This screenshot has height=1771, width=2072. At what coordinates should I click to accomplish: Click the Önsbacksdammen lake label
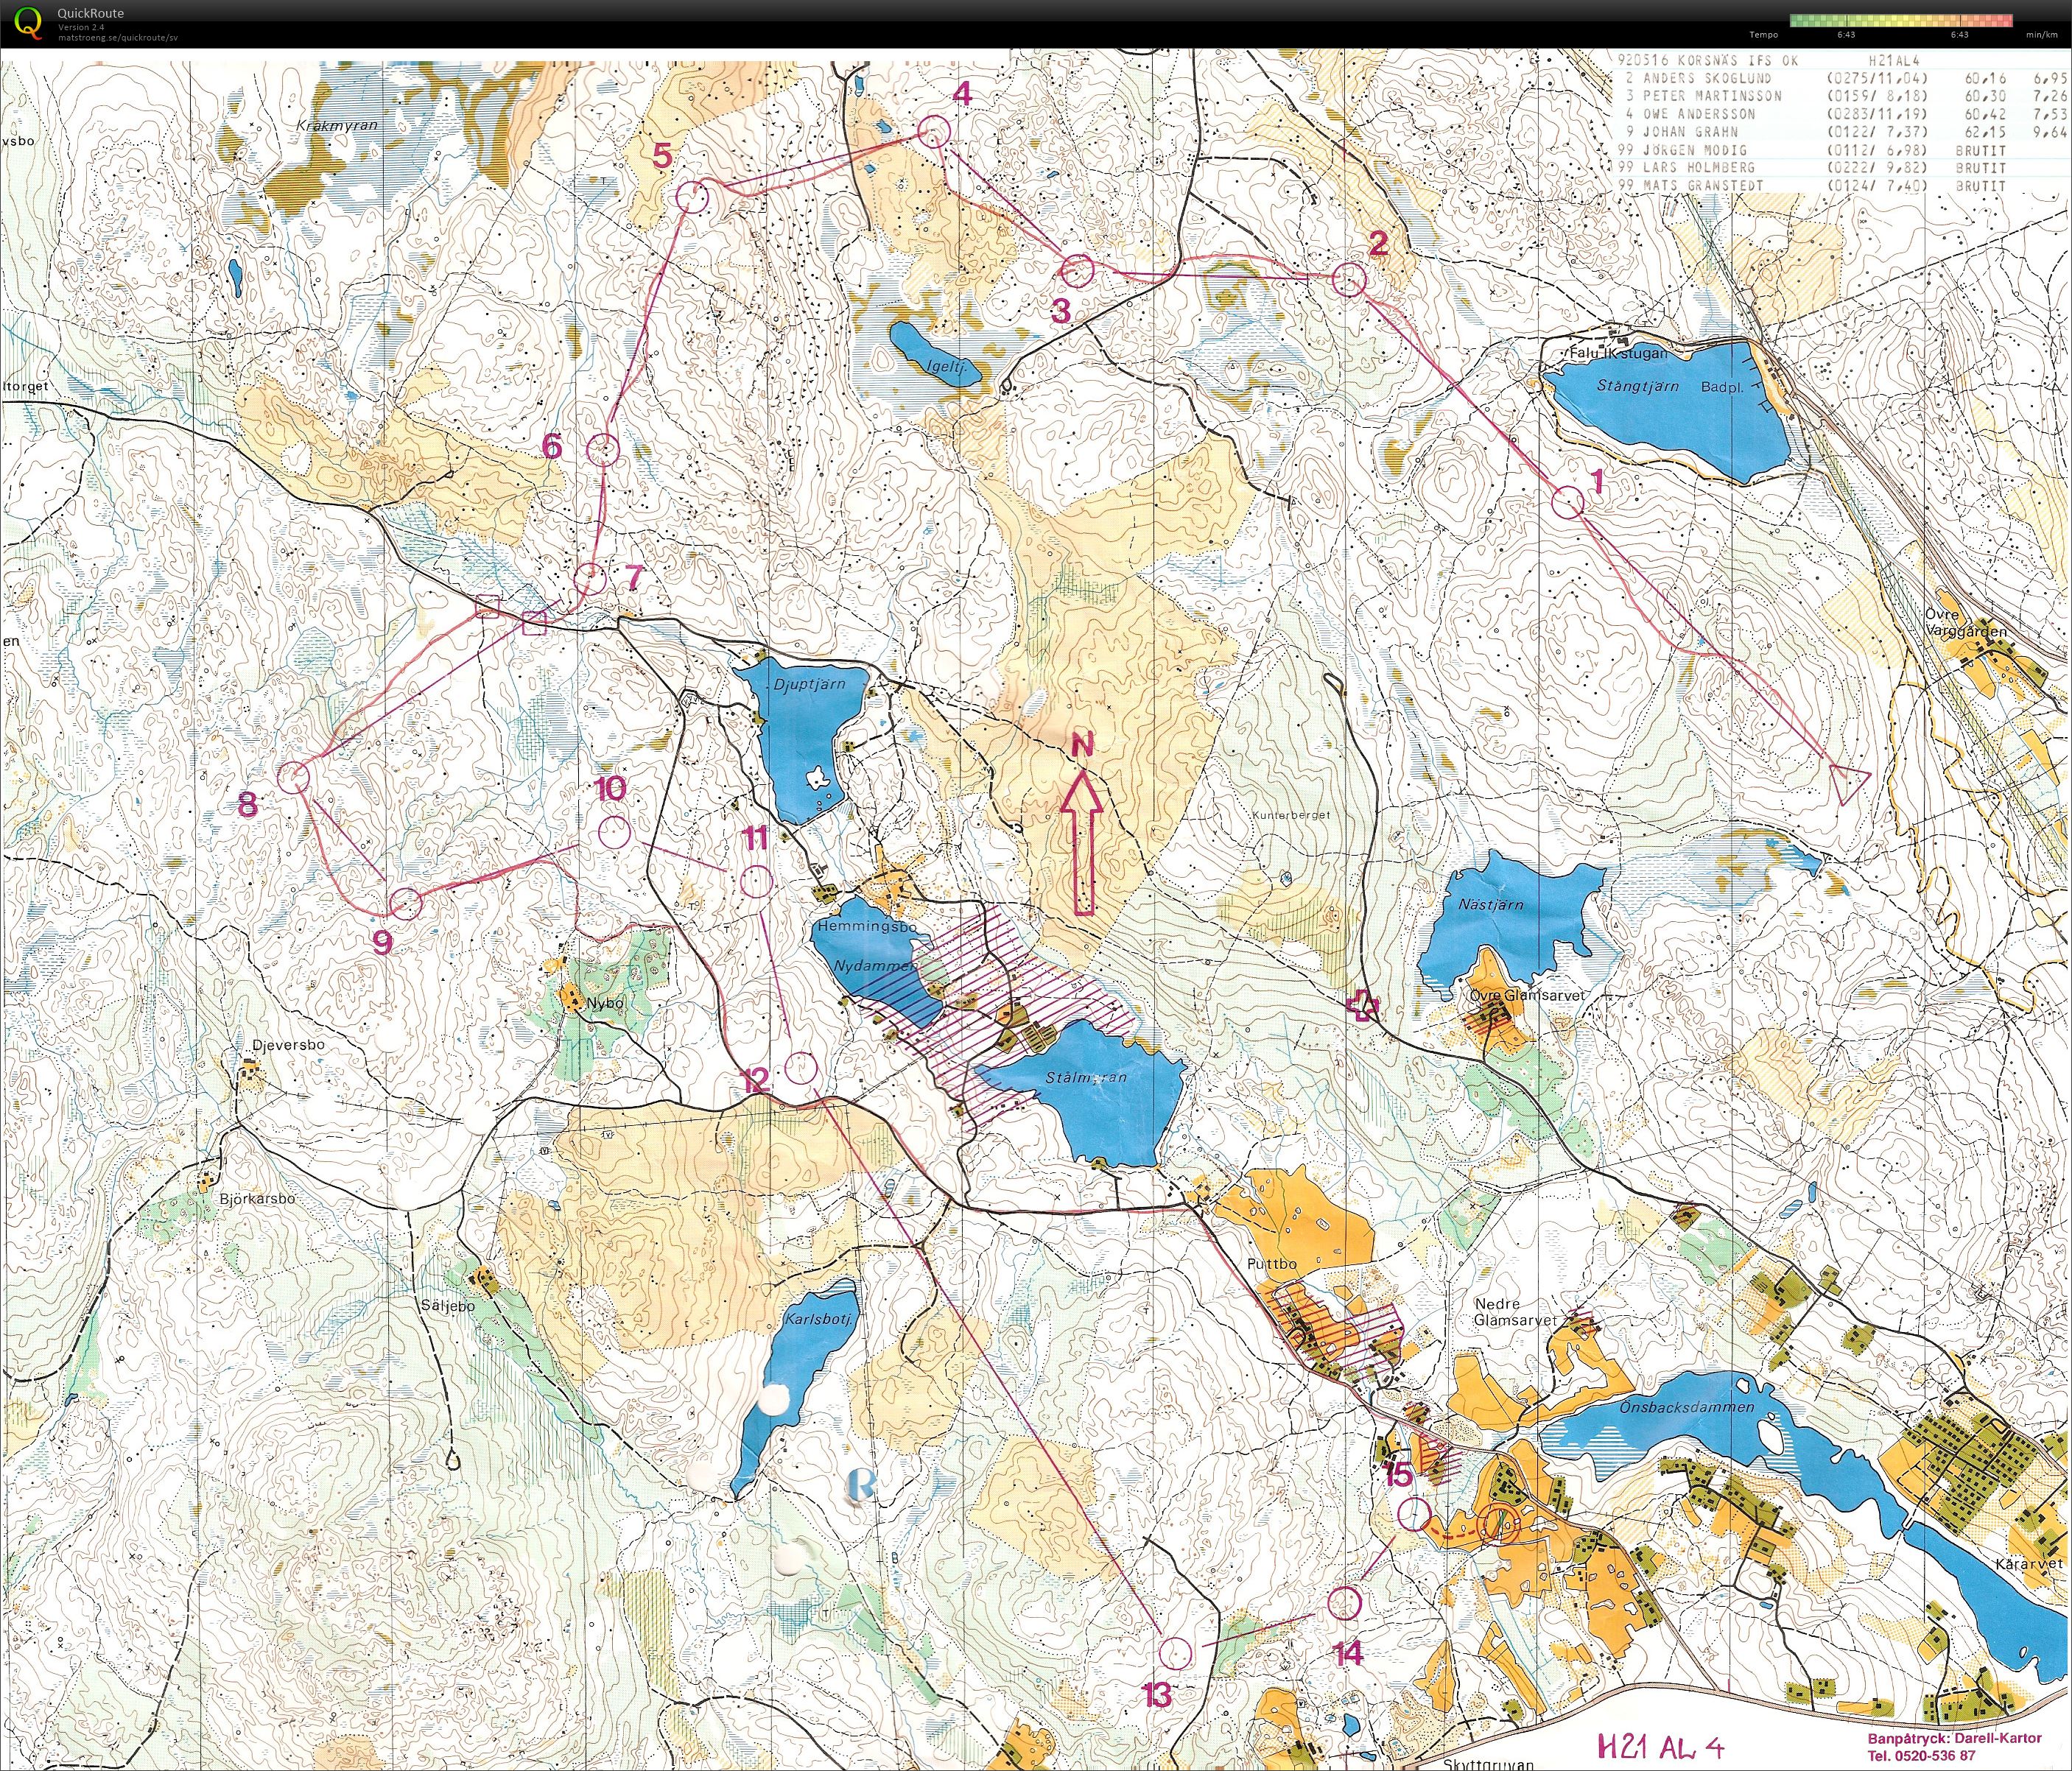tap(1687, 1407)
